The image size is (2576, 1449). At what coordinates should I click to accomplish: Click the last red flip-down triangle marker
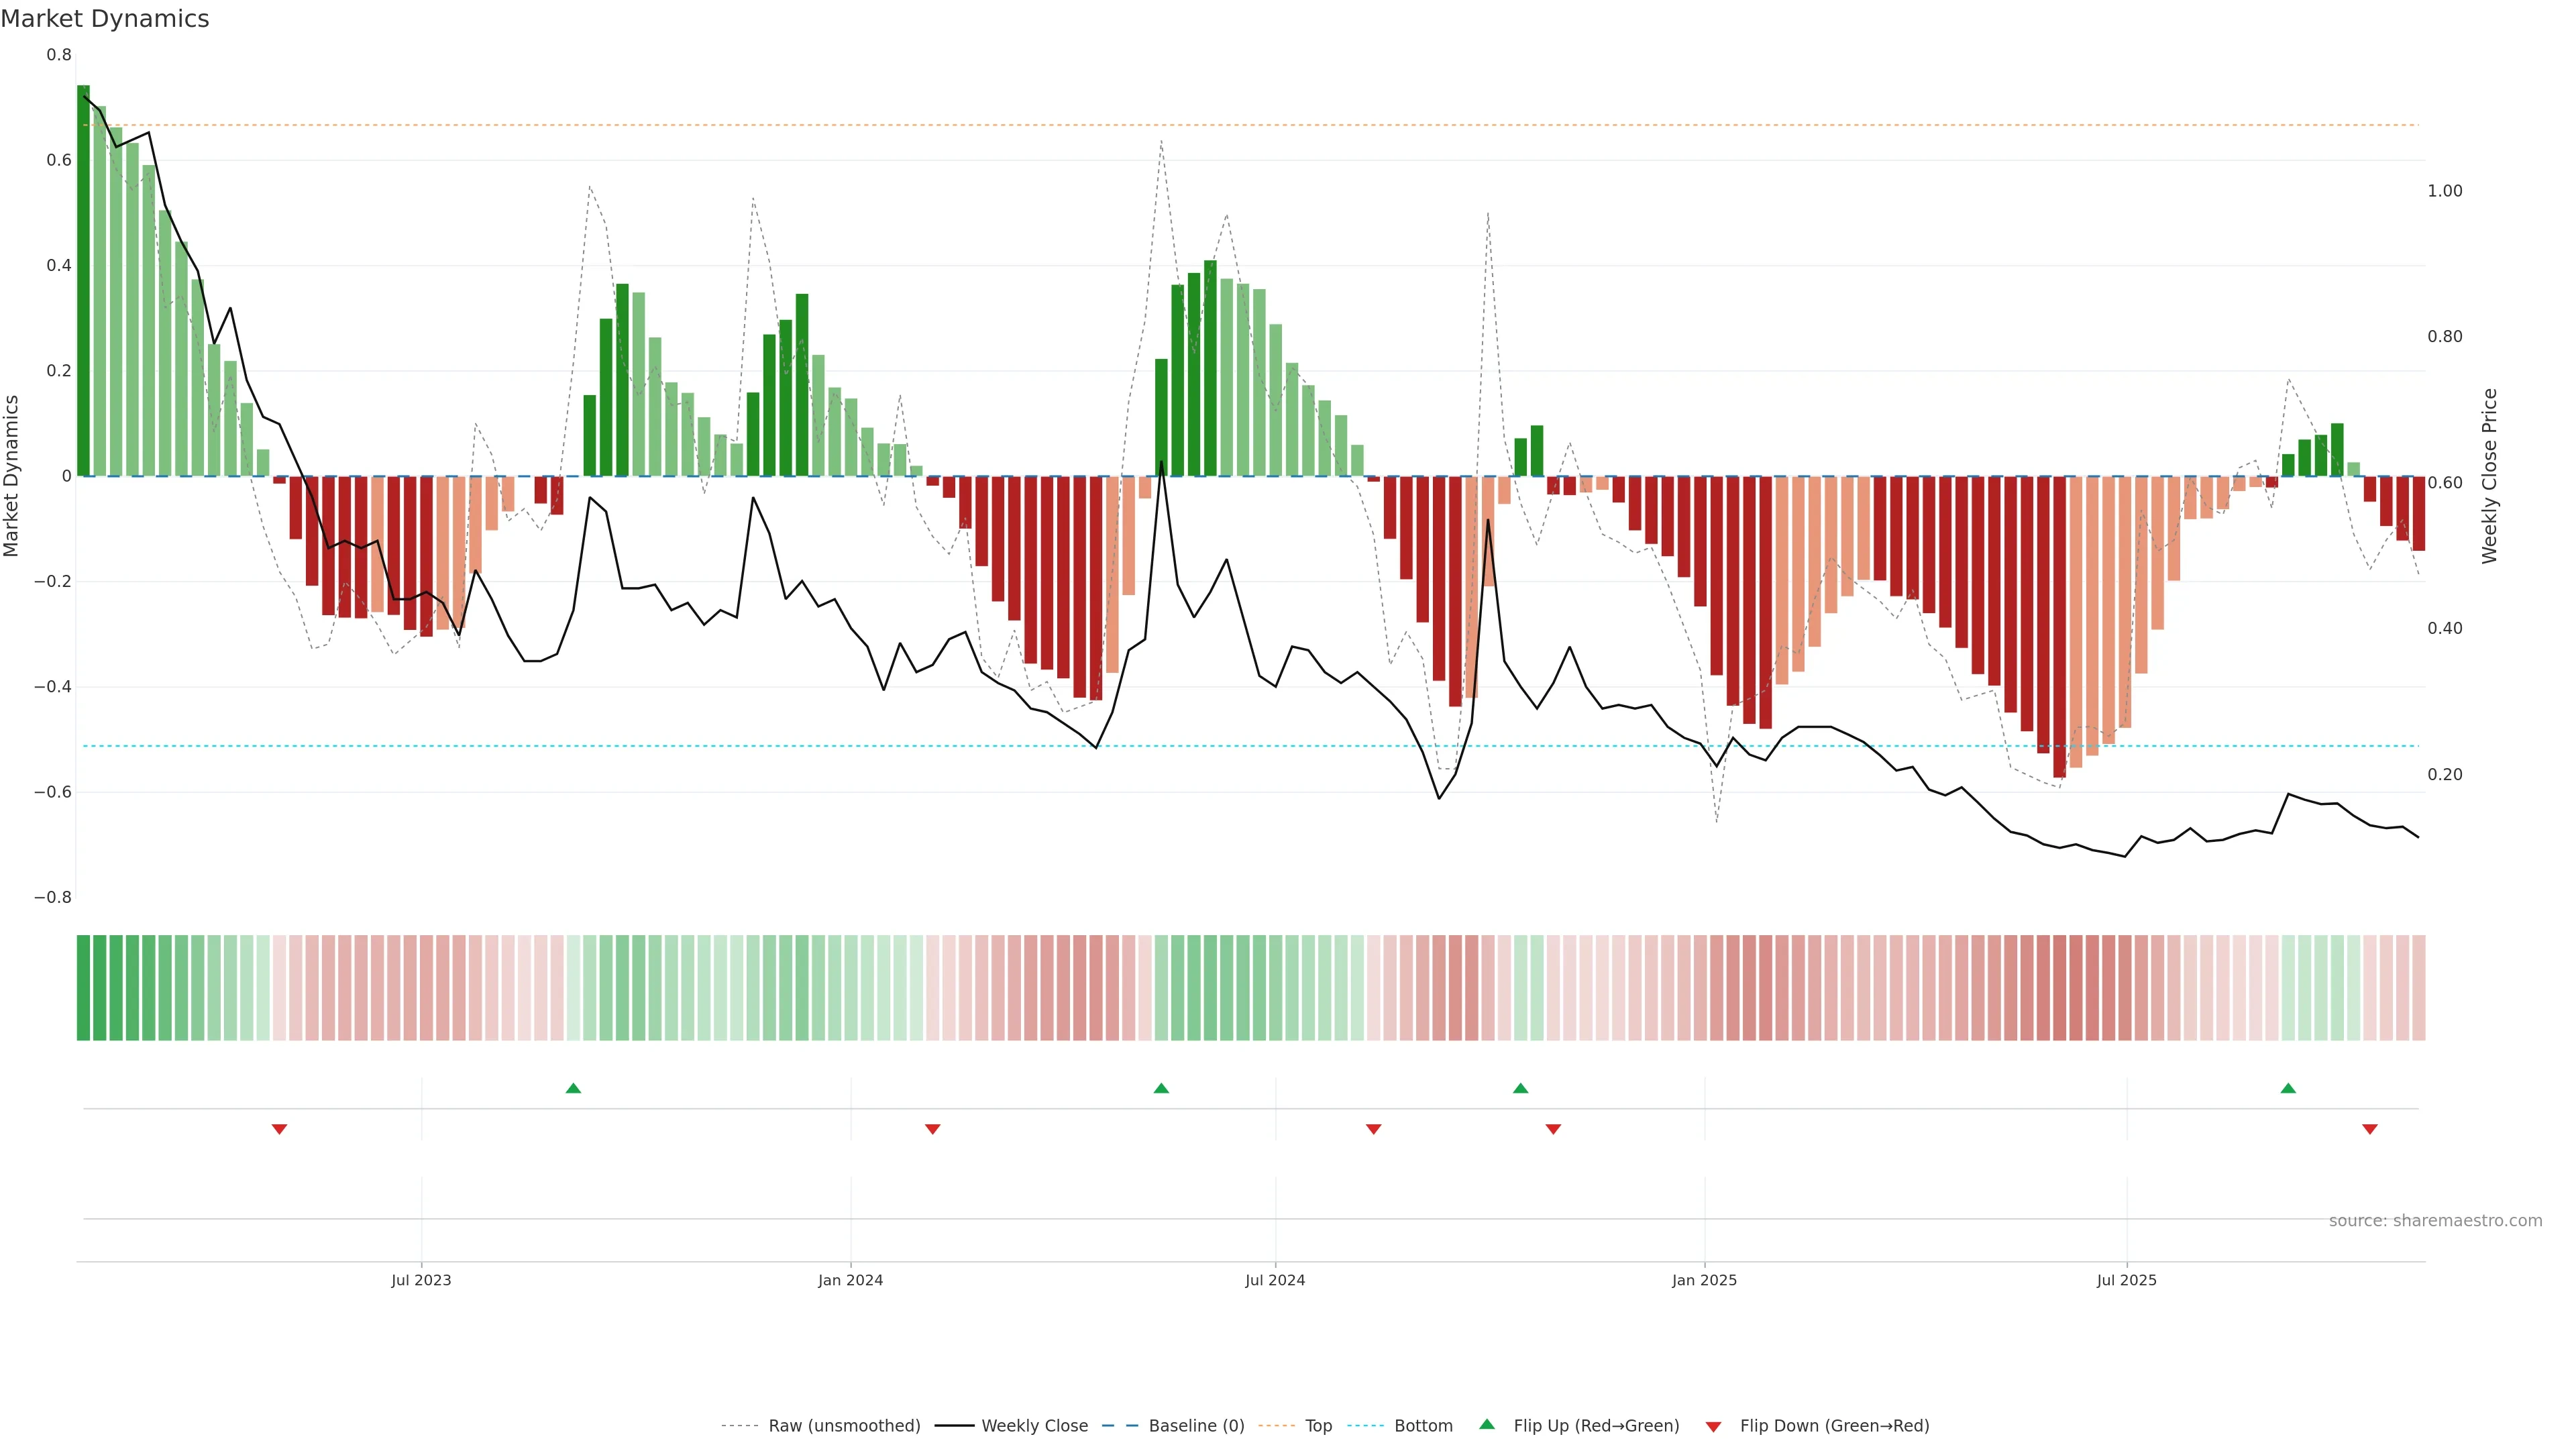pyautogui.click(x=2370, y=1129)
